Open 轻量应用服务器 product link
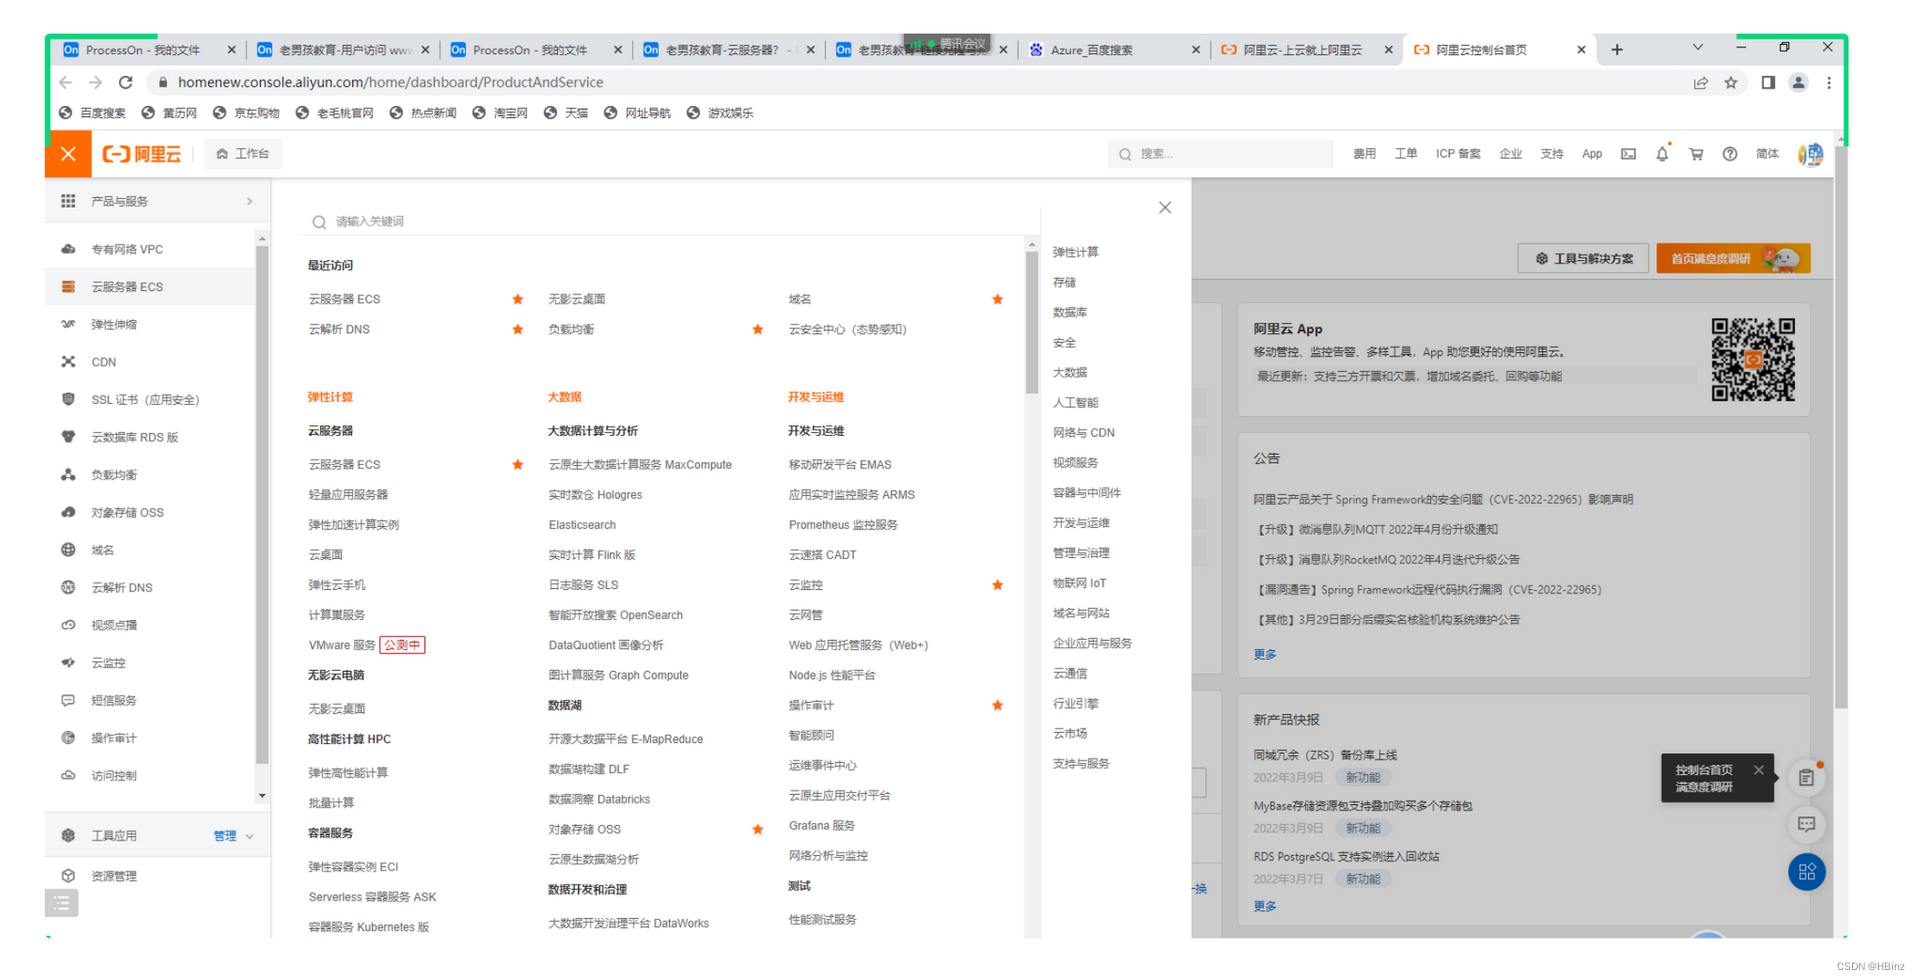 [348, 495]
